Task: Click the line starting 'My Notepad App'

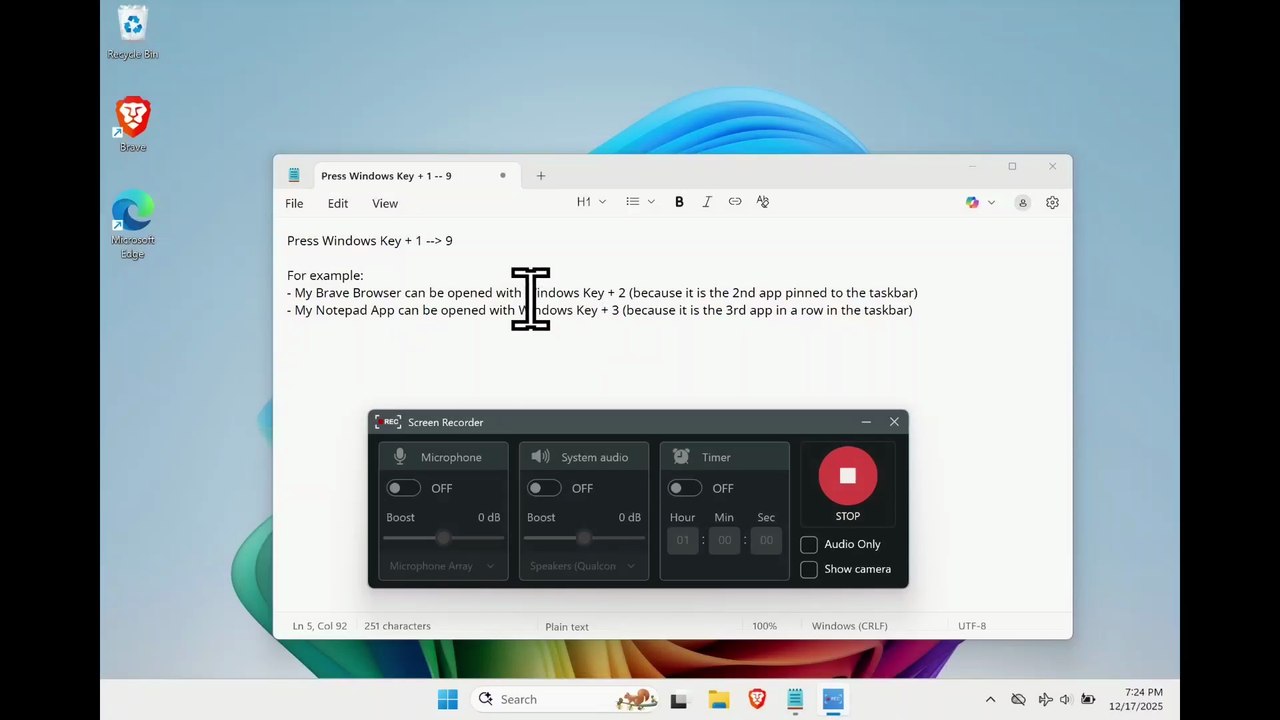Action: [600, 310]
